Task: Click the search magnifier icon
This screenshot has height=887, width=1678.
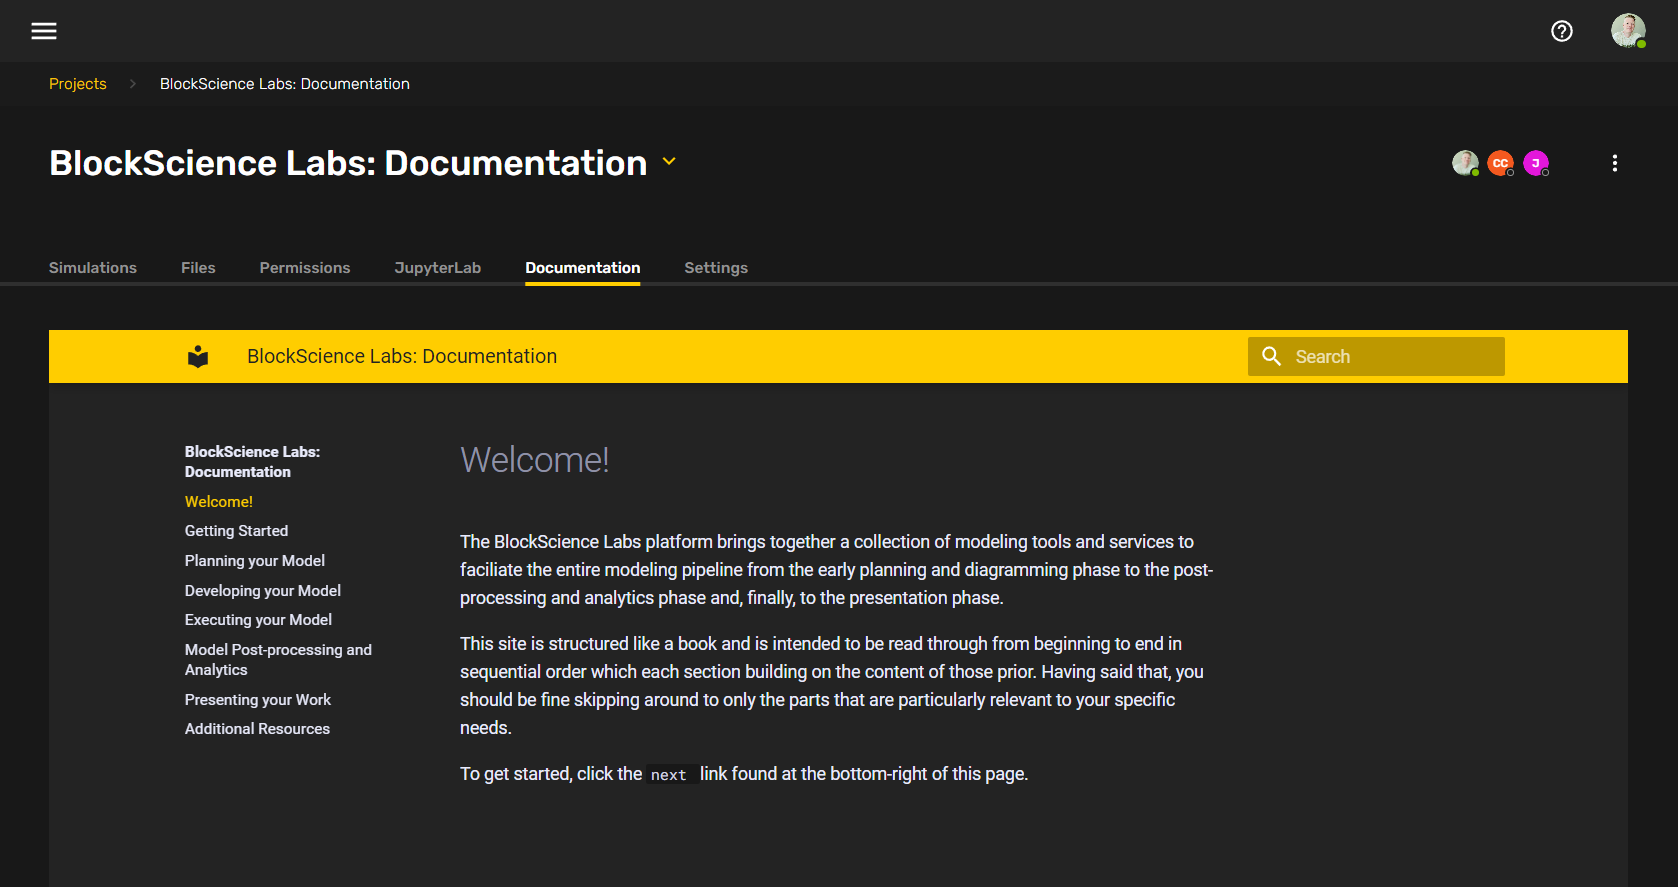Action: tap(1271, 356)
